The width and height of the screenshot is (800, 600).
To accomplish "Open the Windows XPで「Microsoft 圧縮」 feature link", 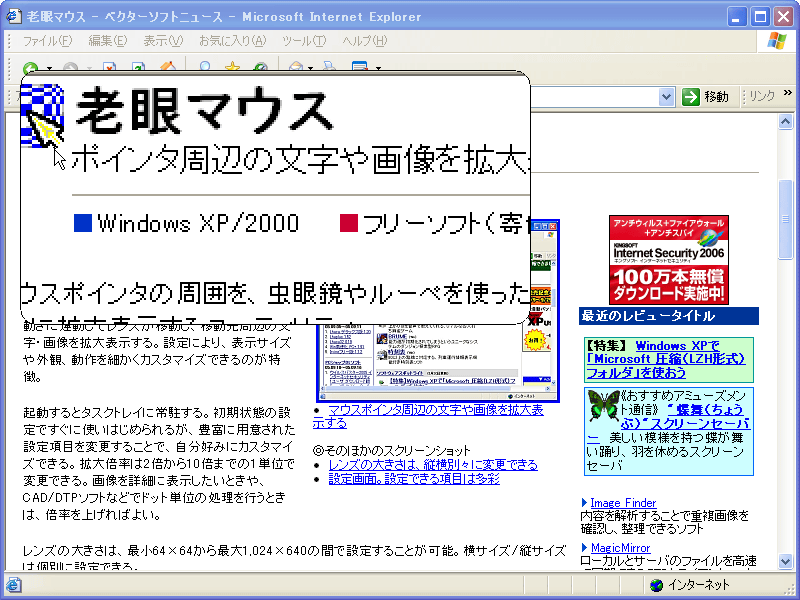I will pyautogui.click(x=666, y=359).
